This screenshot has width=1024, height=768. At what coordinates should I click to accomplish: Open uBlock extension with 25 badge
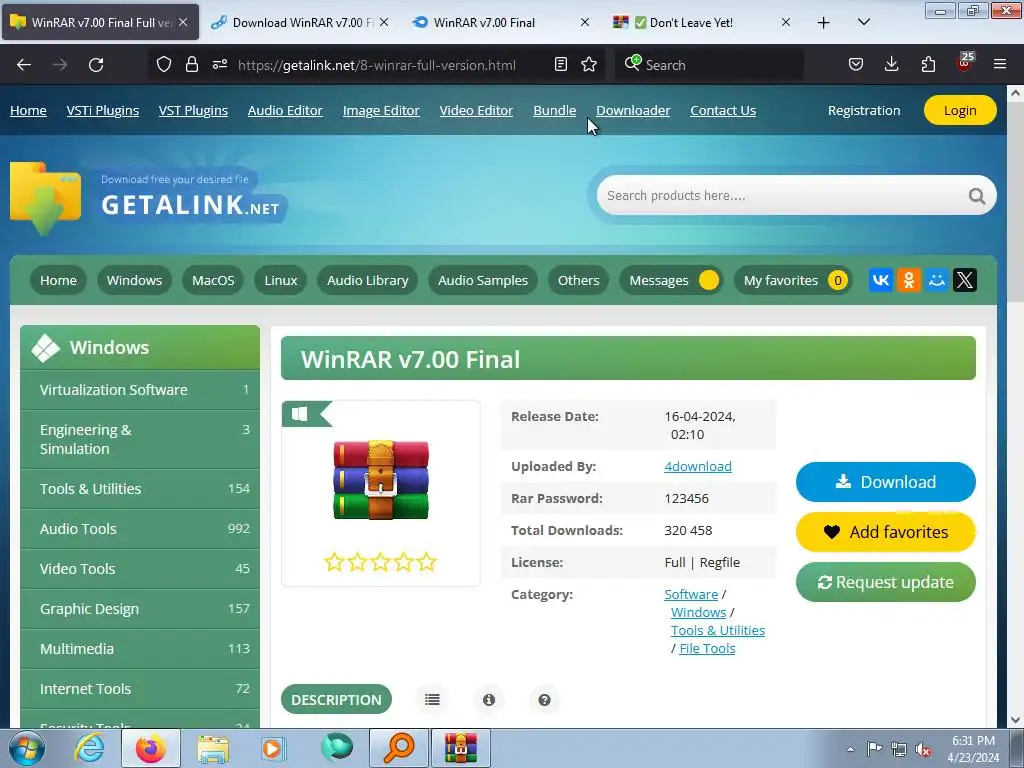click(x=965, y=63)
